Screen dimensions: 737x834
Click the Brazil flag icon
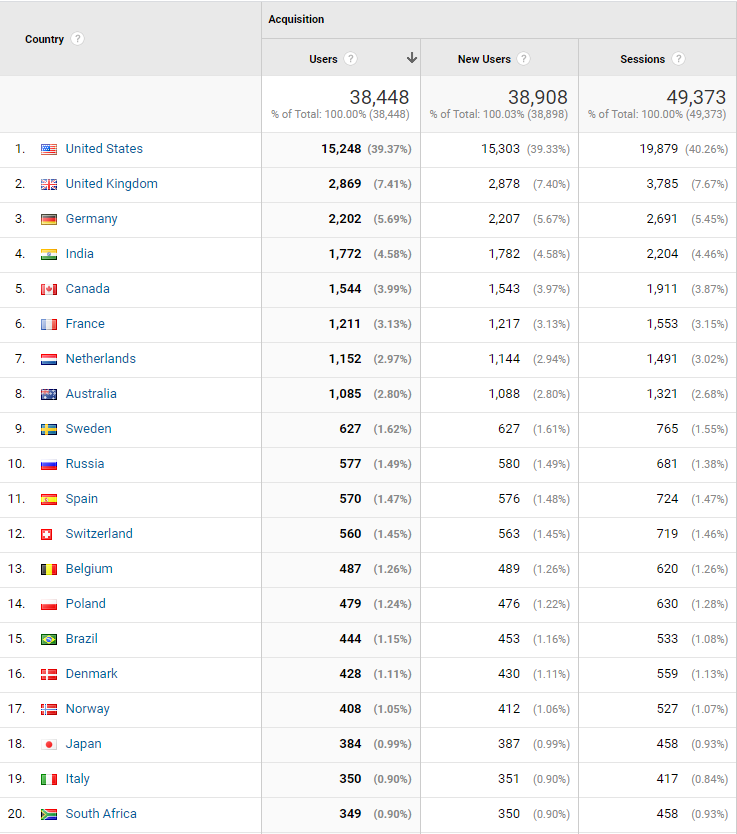click(x=49, y=639)
